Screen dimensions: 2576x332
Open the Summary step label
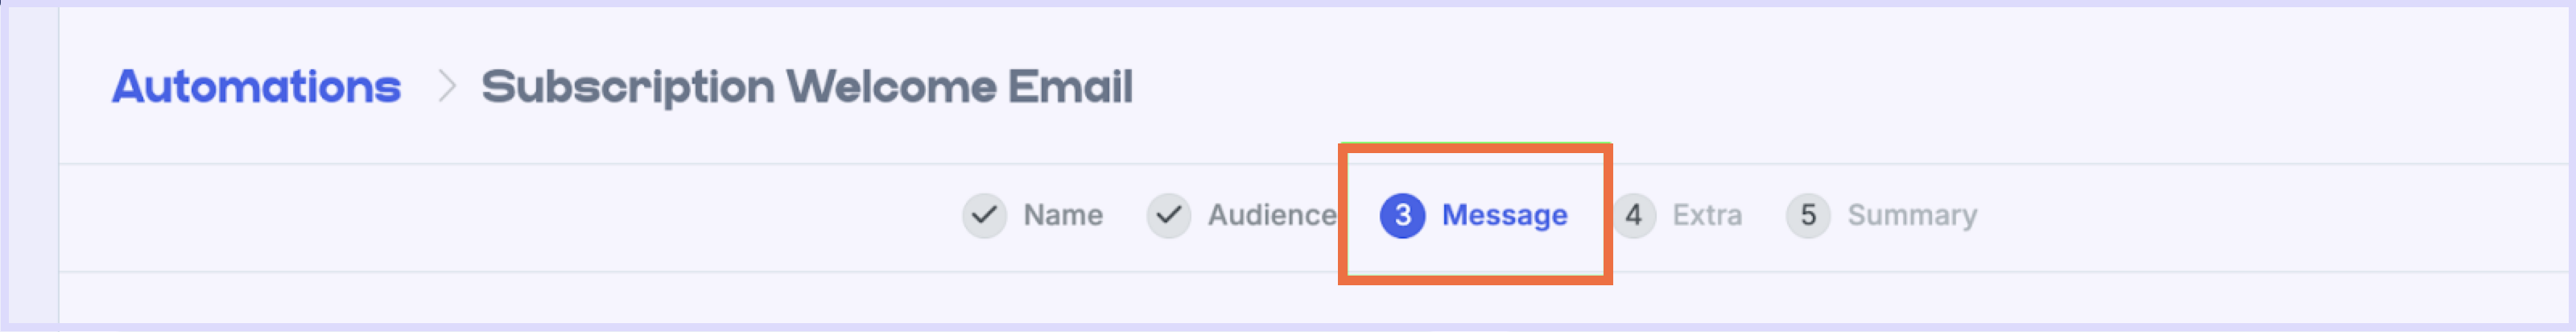(x=1912, y=215)
